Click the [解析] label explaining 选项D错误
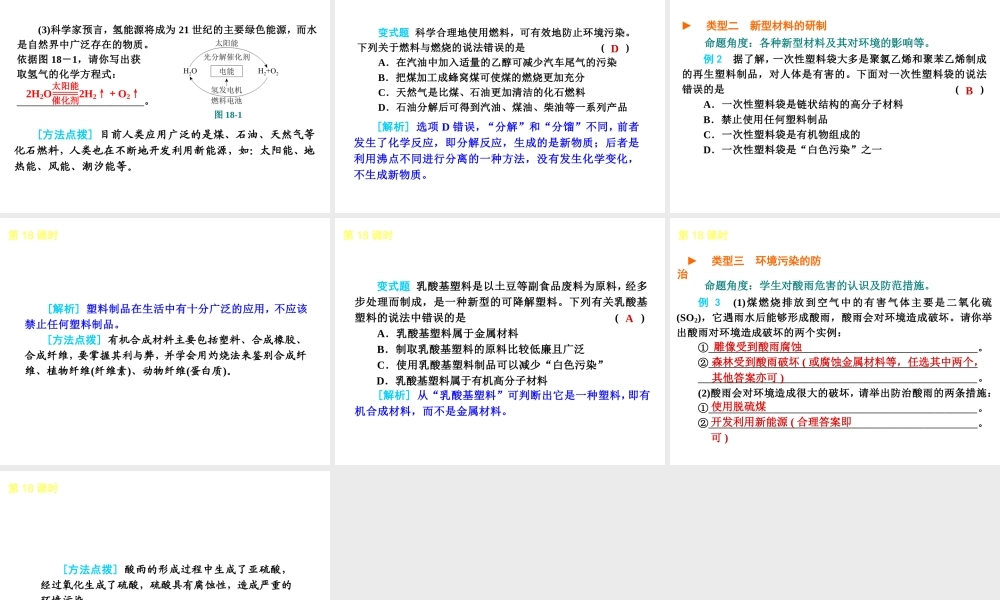Viewport: 1000px width, 600px height. 393,127
